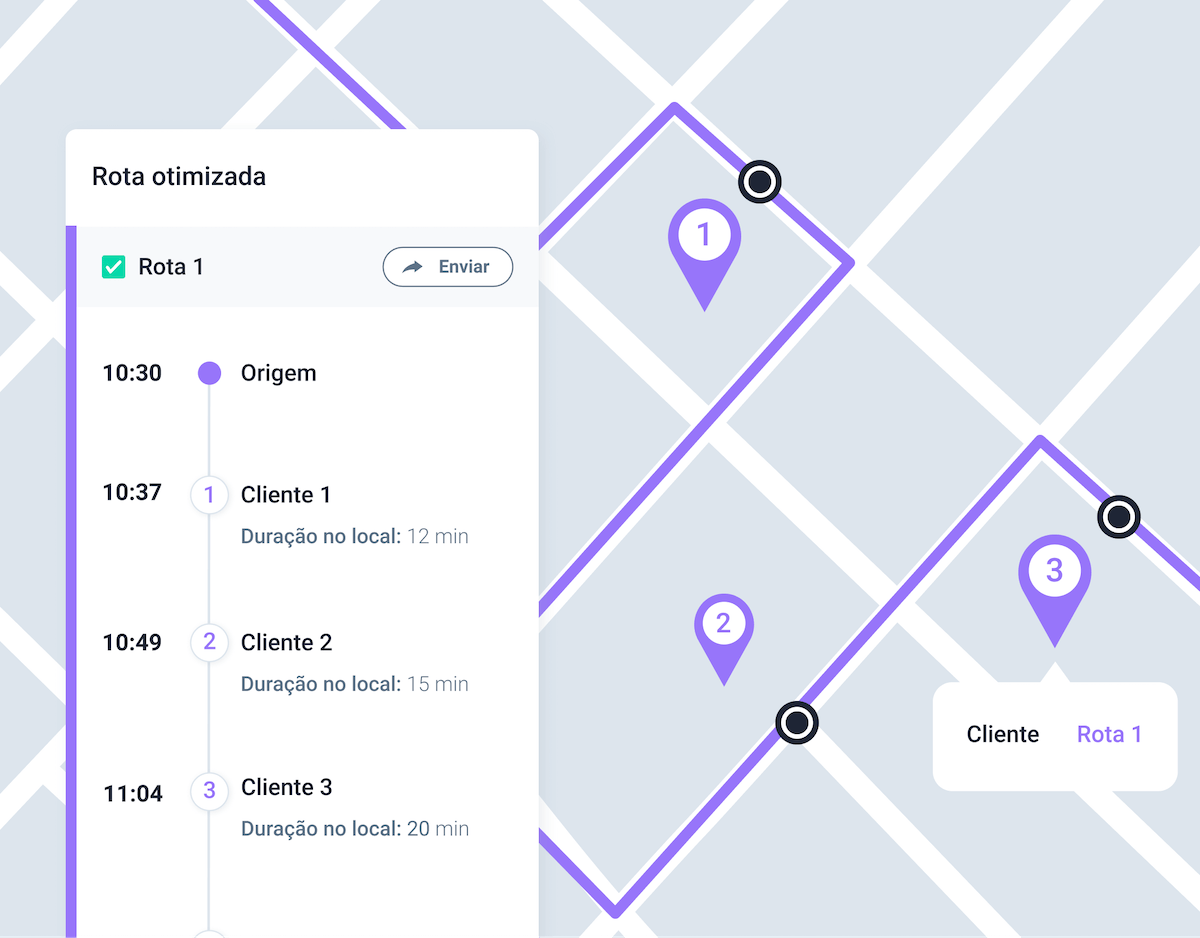Select route waypoint dot near pin 1

pyautogui.click(x=760, y=182)
